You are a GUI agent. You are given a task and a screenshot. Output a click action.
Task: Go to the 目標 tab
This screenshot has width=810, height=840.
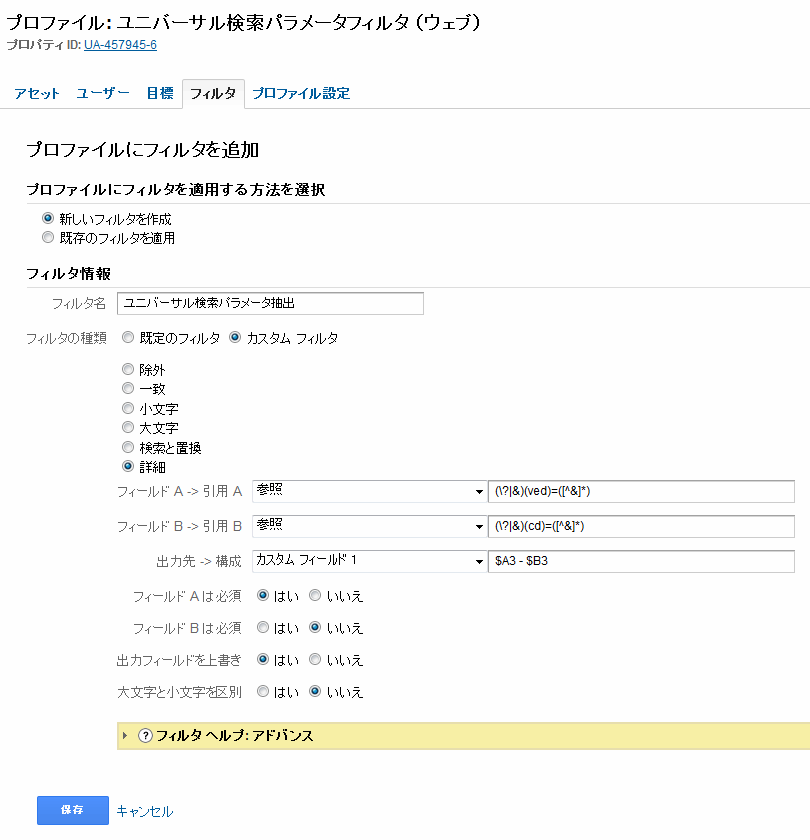click(160, 94)
